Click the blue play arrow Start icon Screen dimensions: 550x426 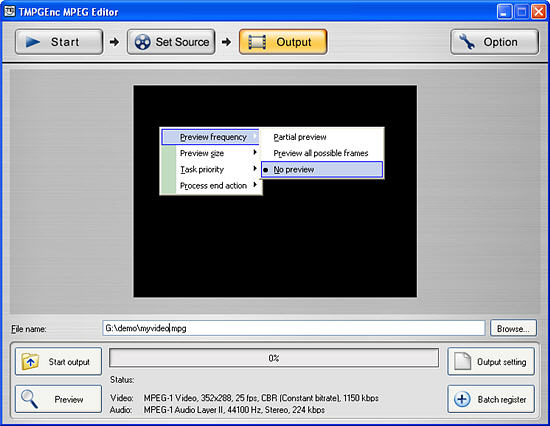pos(33,42)
